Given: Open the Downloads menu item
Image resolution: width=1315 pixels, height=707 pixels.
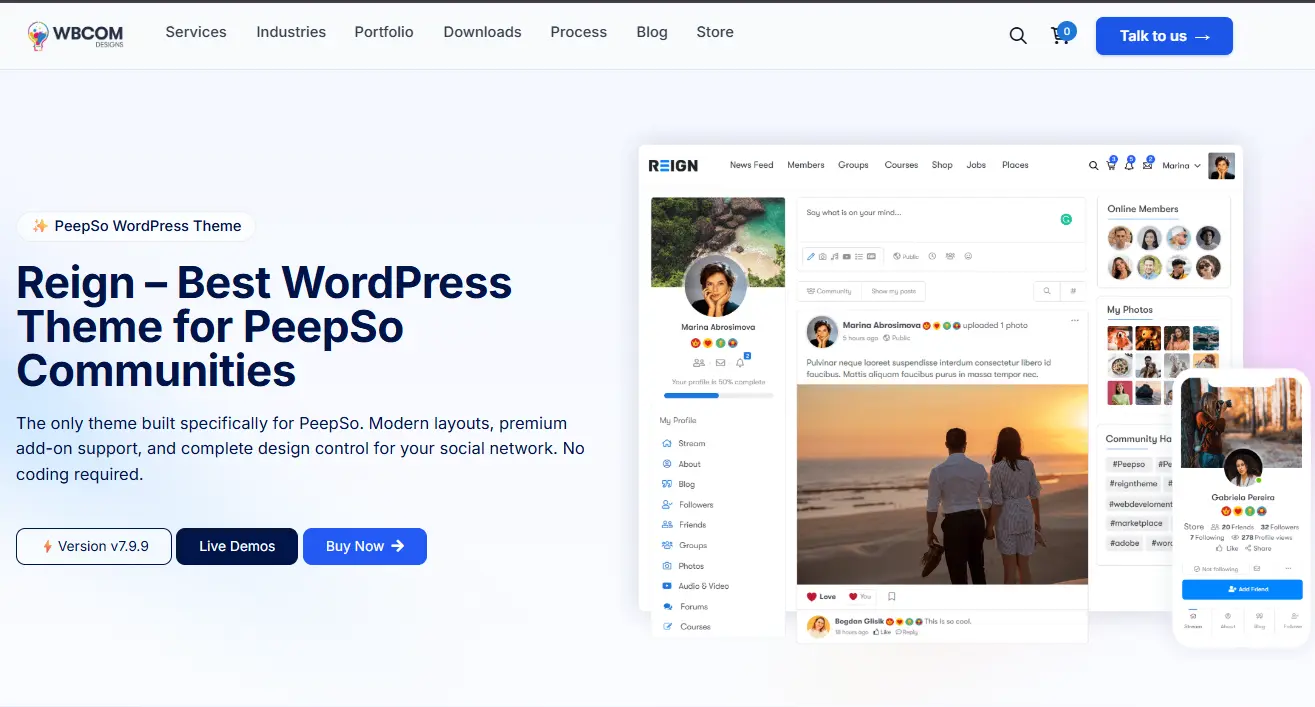Looking at the screenshot, I should pyautogui.click(x=483, y=32).
